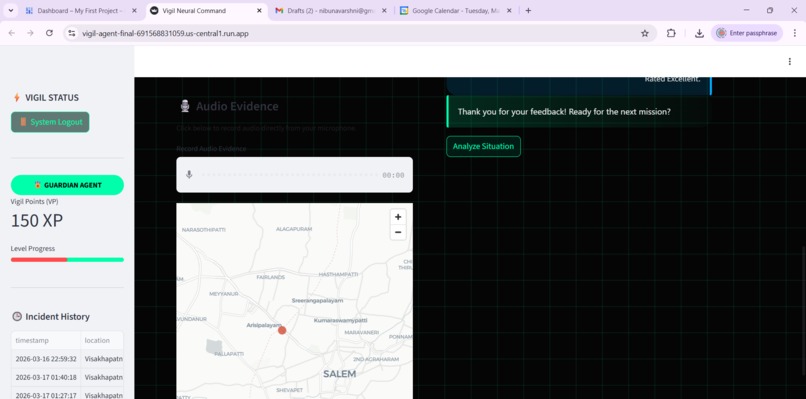Viewport: 806px width, 399px height.
Task: Switch to Vigil Neural Command tab
Action: point(206,10)
